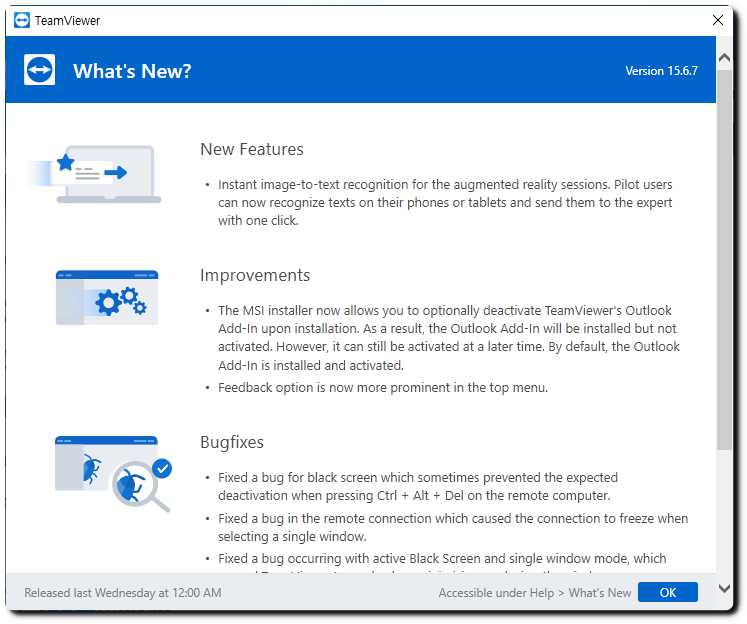Click the "Improvements" heading
747x624 pixels.
[x=255, y=275]
